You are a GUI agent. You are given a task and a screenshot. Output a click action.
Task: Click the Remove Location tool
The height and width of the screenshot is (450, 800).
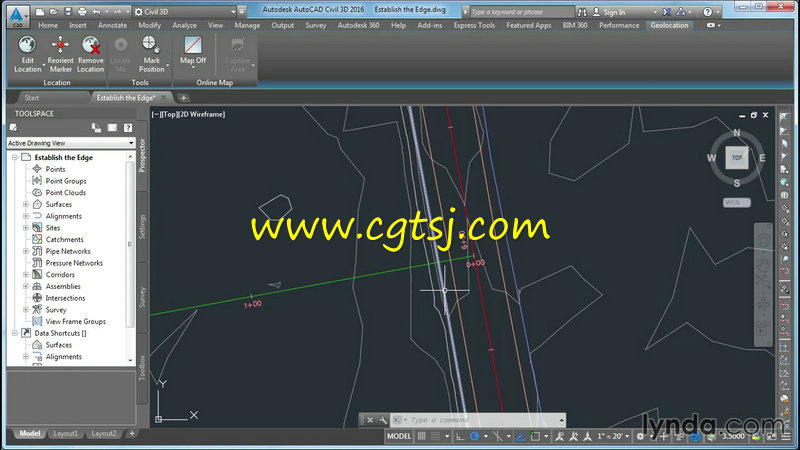(x=90, y=54)
